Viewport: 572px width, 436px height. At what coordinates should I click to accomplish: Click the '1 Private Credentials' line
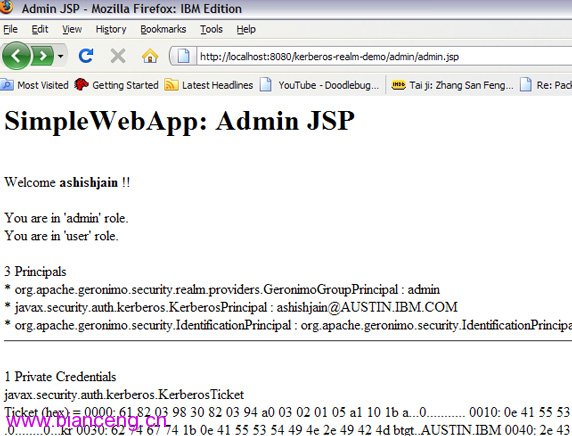[60, 377]
